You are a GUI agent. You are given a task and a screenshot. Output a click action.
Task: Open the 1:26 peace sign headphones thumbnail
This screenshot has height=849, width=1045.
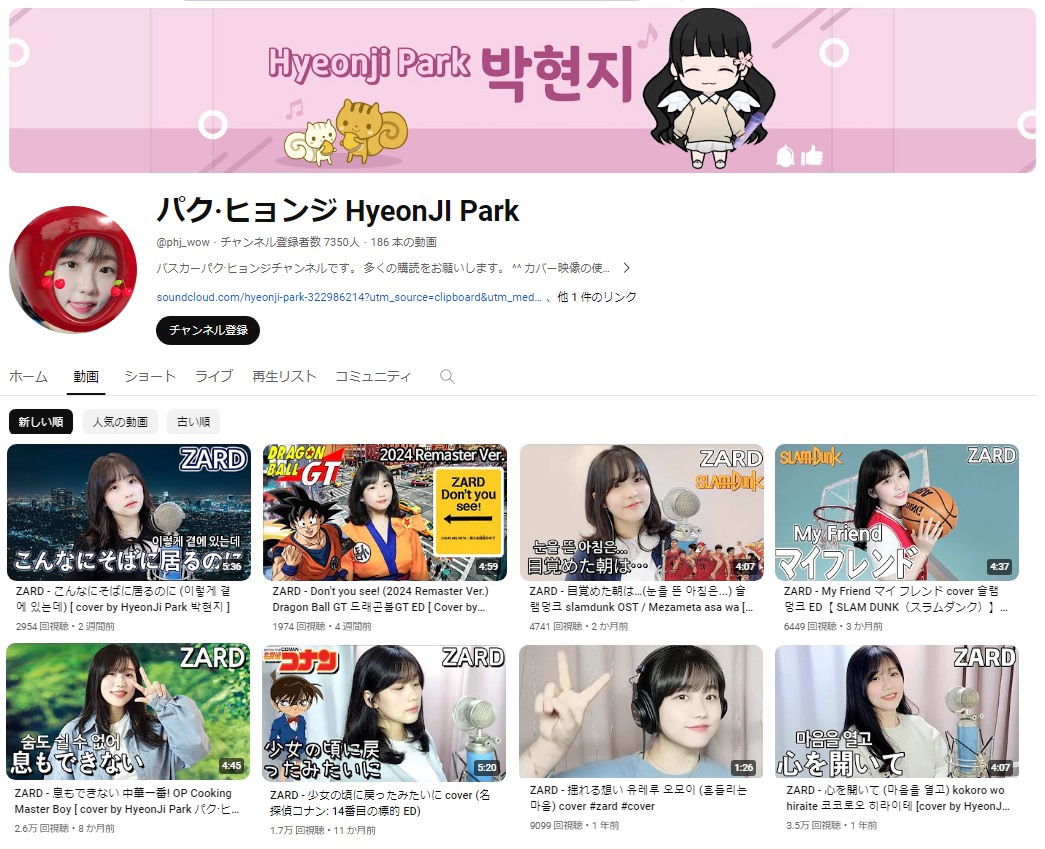pos(641,711)
